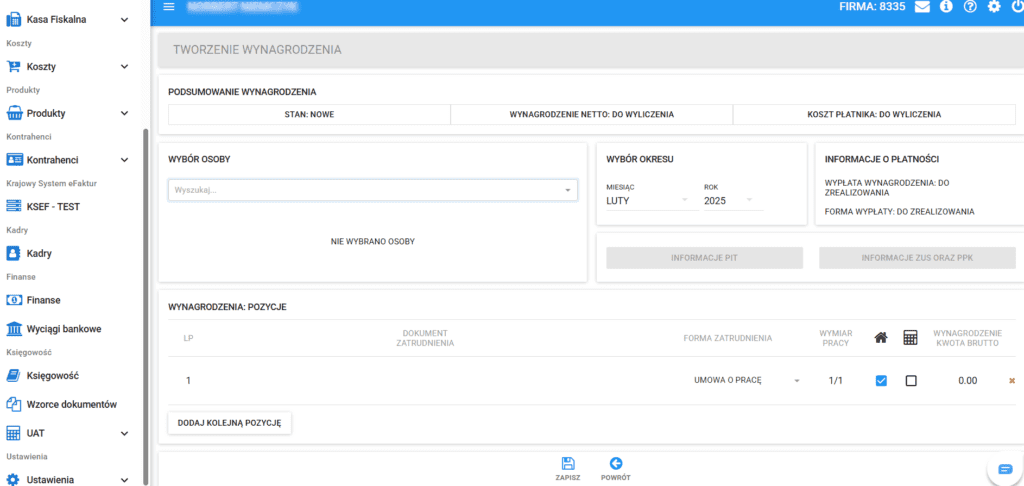Expand the Koszty sidebar section
Viewport: 1024px width, 486px height.
[x=68, y=67]
